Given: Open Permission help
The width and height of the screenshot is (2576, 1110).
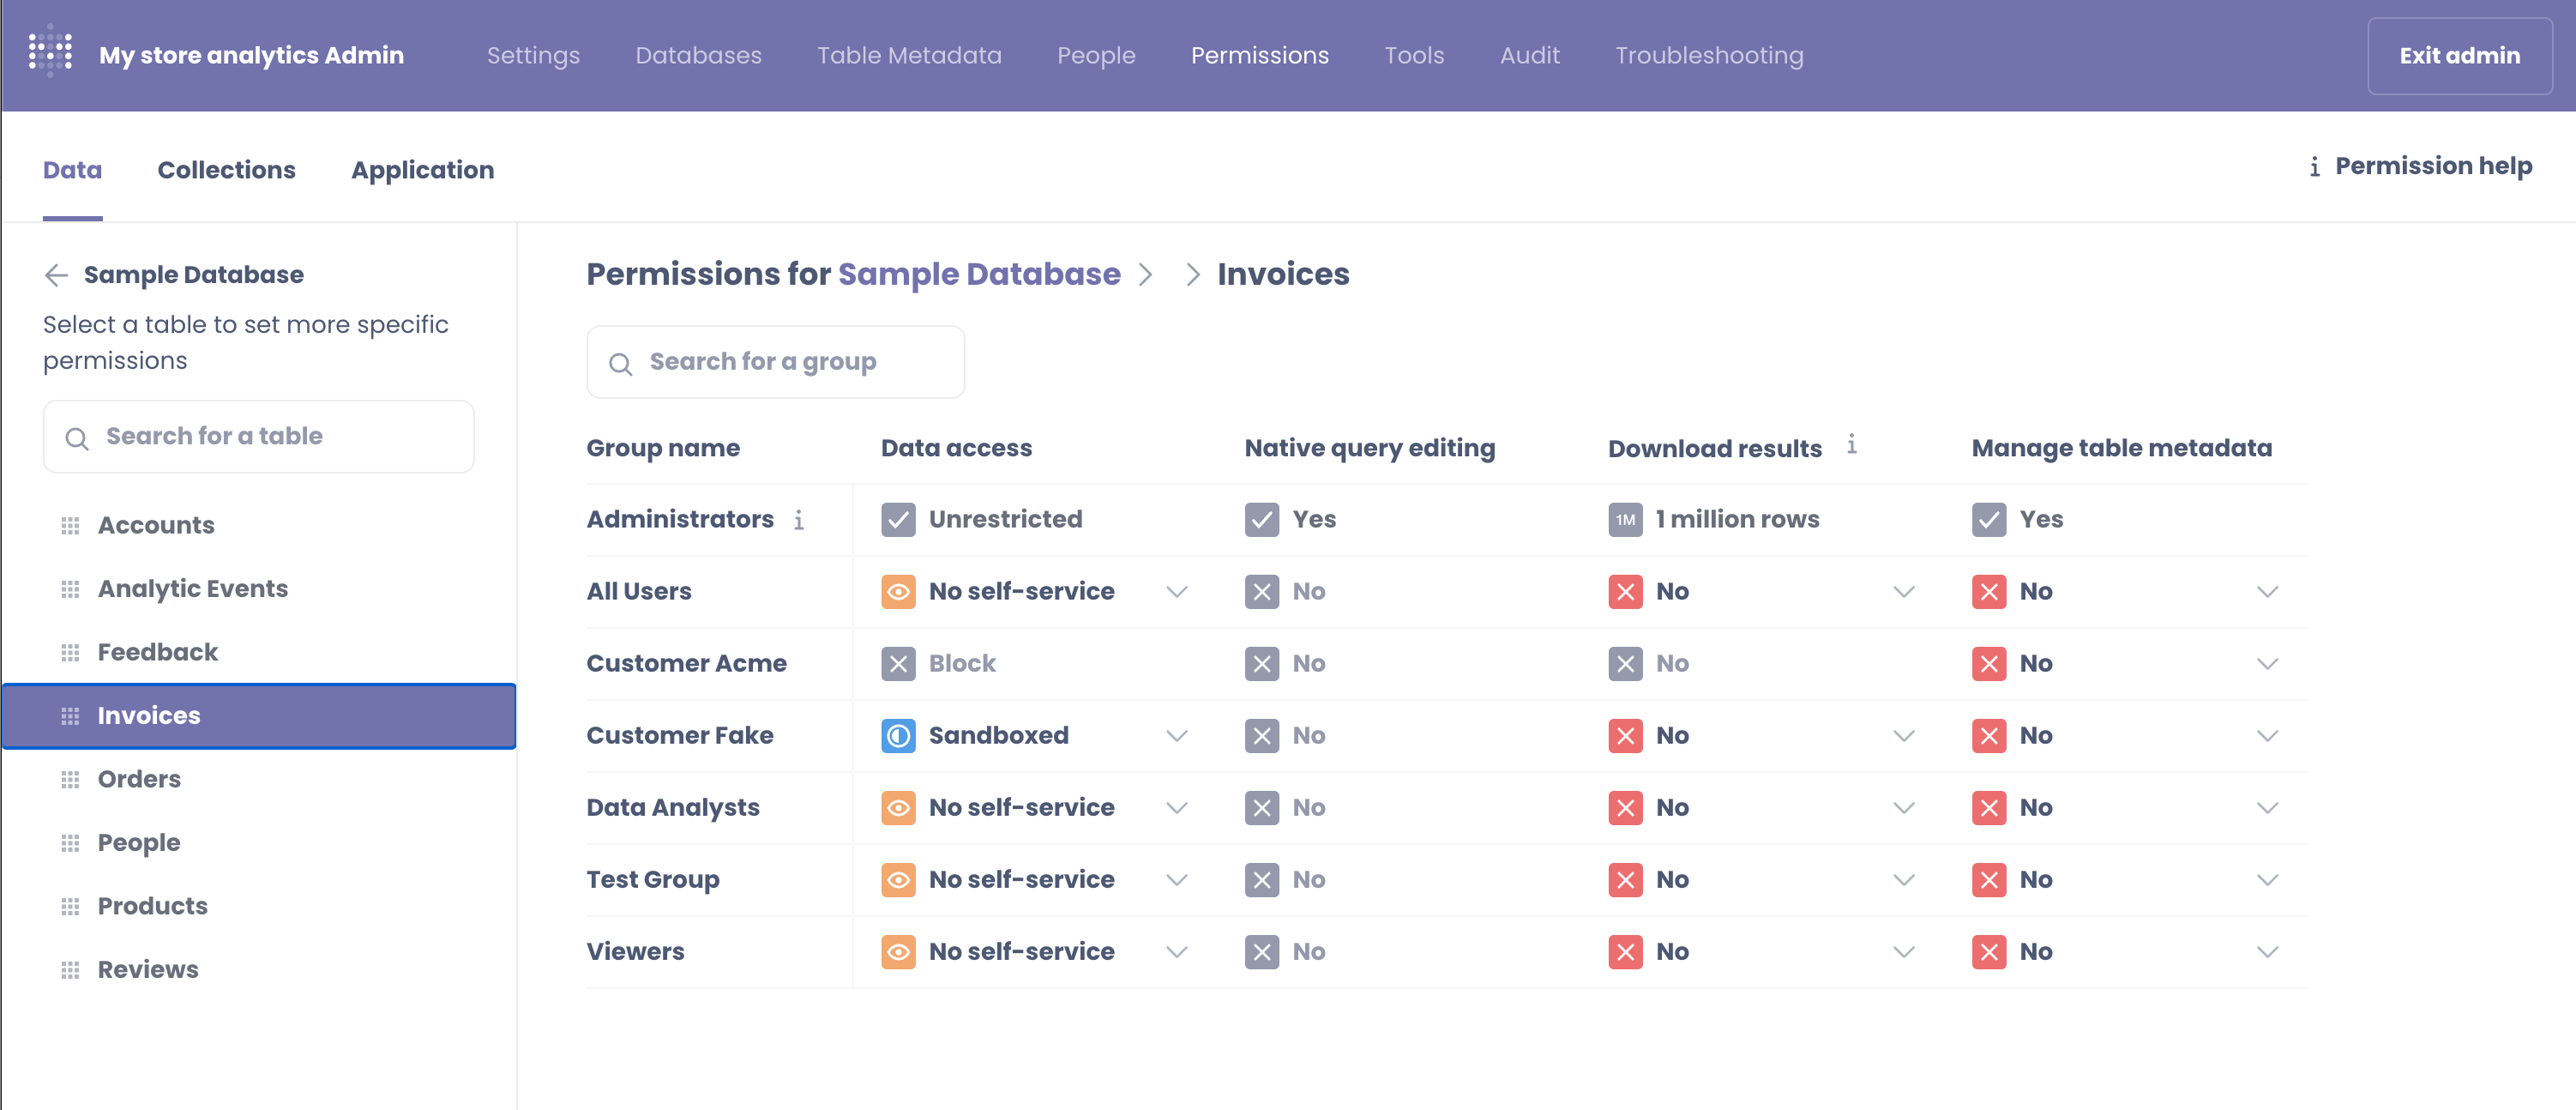Looking at the screenshot, I should click(x=2432, y=166).
